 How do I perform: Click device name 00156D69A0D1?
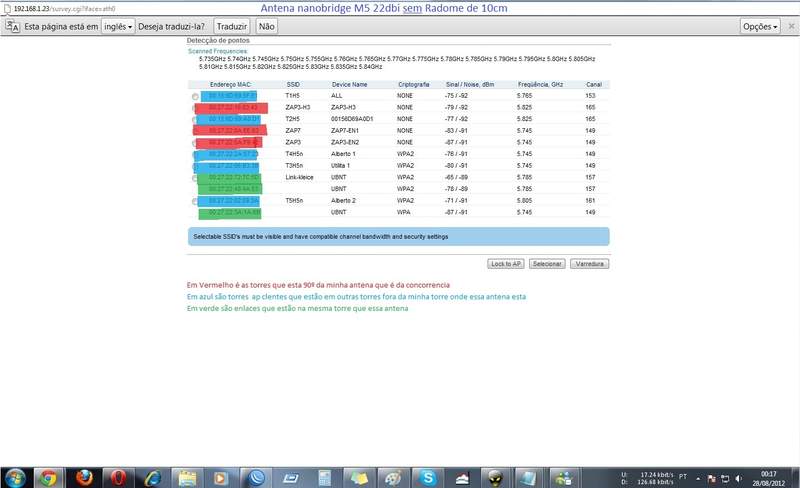coord(352,119)
